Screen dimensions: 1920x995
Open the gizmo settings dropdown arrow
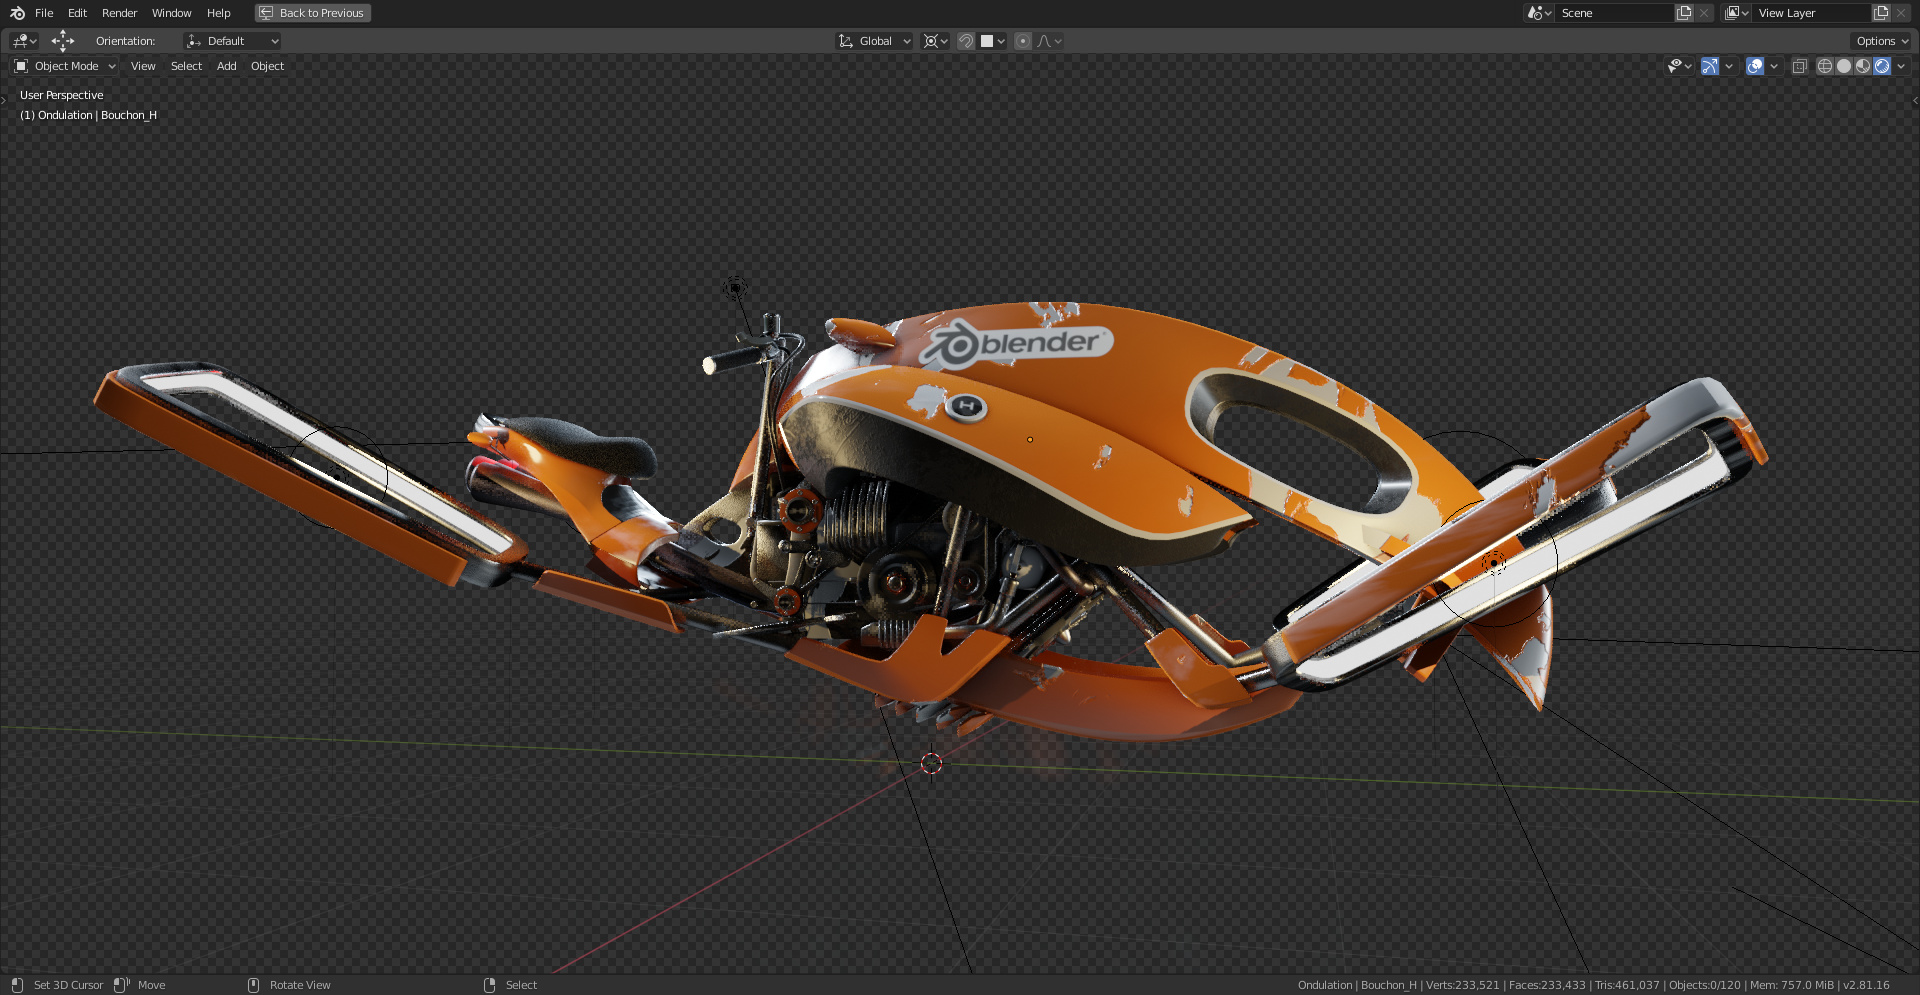coord(1729,66)
